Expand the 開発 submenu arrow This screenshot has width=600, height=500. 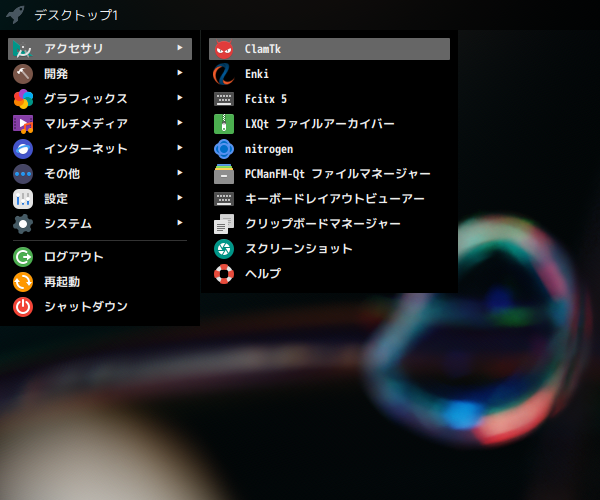pos(180,72)
